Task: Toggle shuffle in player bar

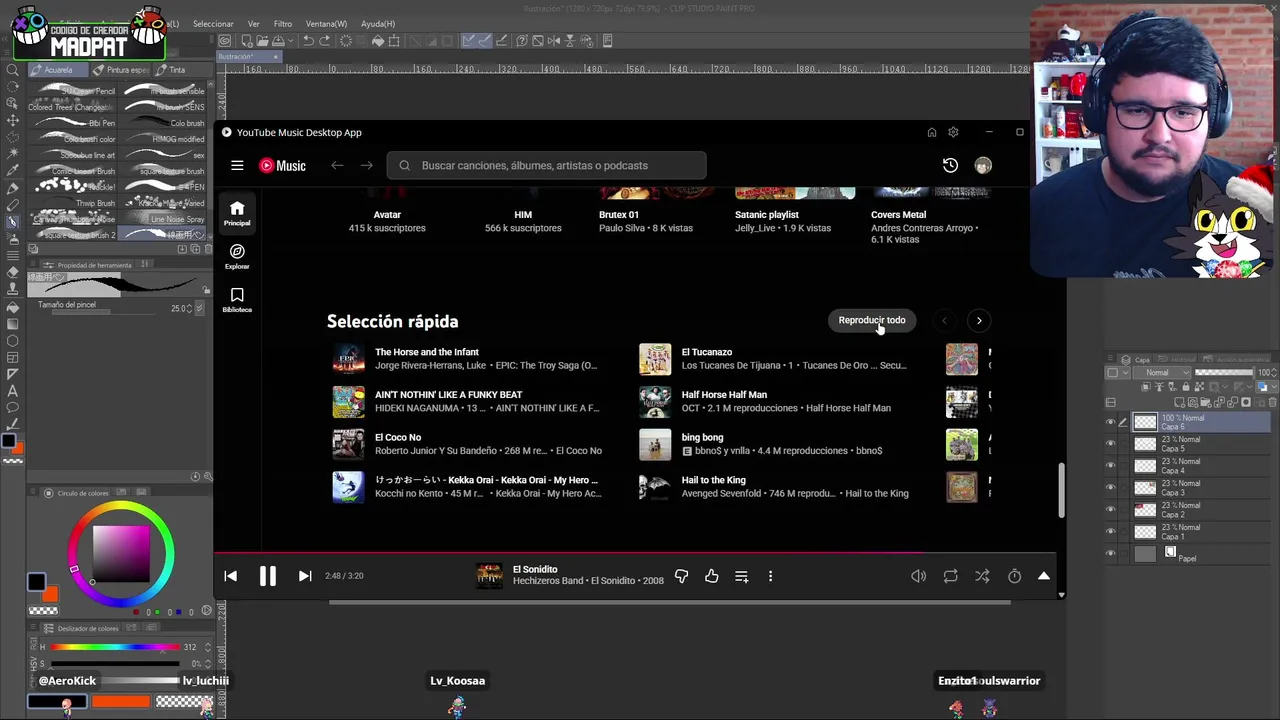Action: 982,576
